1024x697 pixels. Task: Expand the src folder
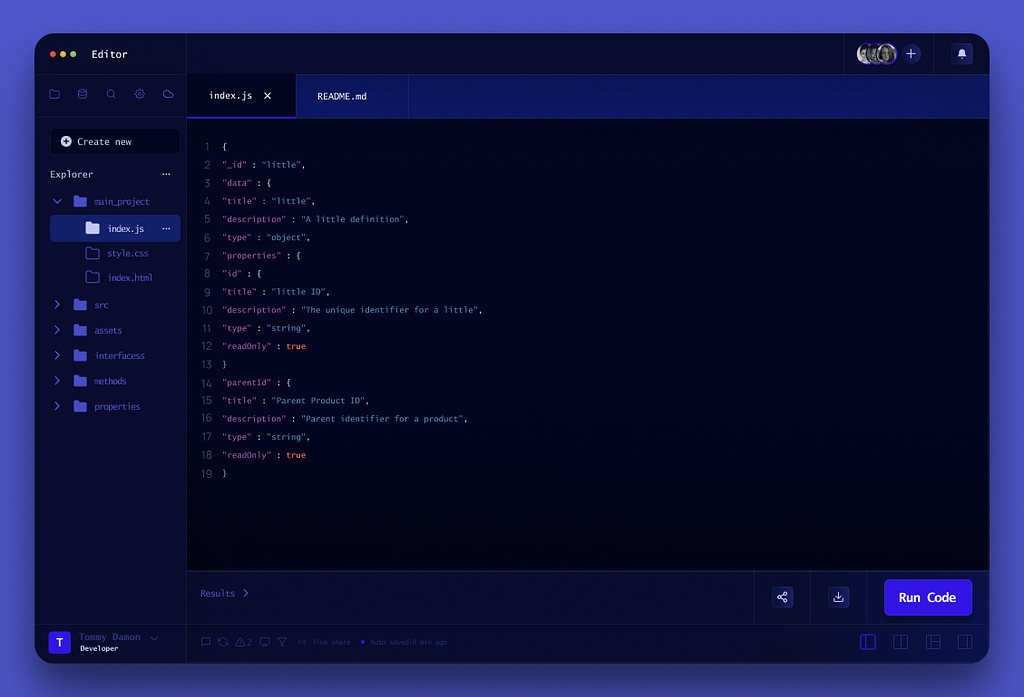pyautogui.click(x=59, y=304)
